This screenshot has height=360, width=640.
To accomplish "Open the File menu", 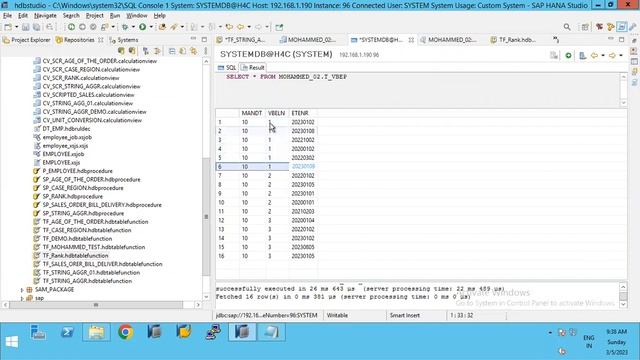I will (7, 16).
